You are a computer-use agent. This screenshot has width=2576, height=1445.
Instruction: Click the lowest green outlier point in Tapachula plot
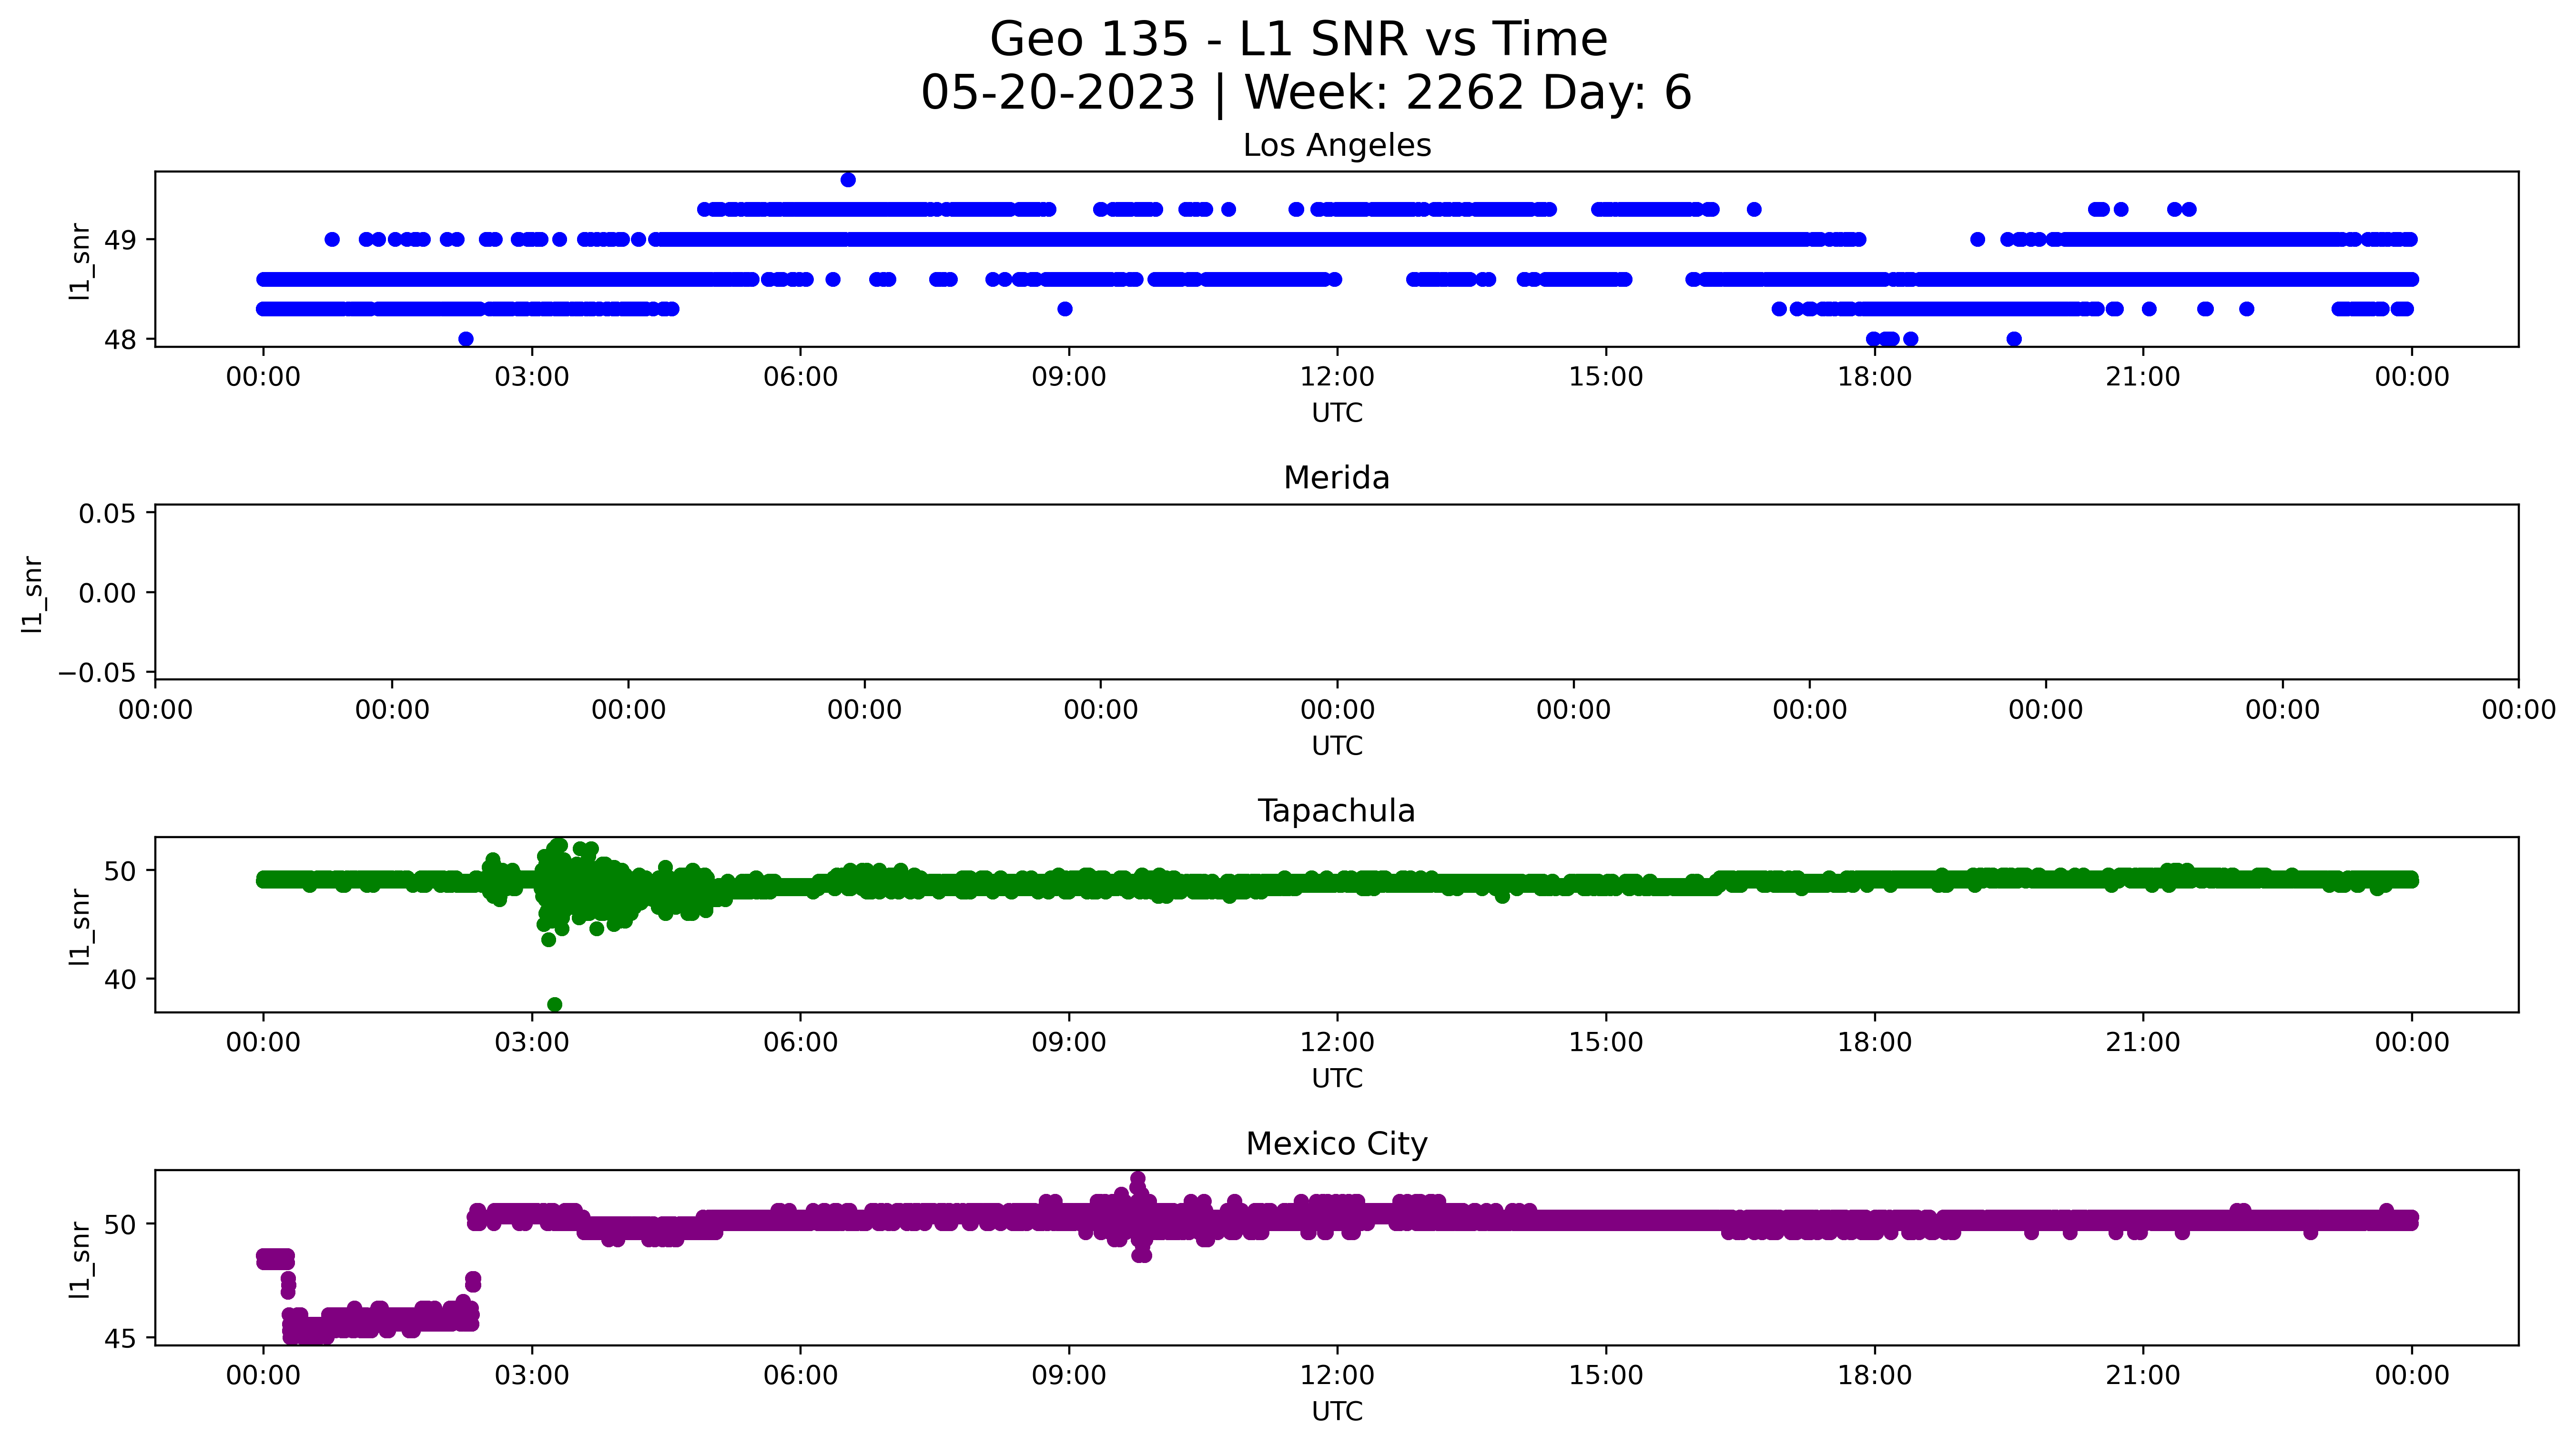tap(555, 1004)
